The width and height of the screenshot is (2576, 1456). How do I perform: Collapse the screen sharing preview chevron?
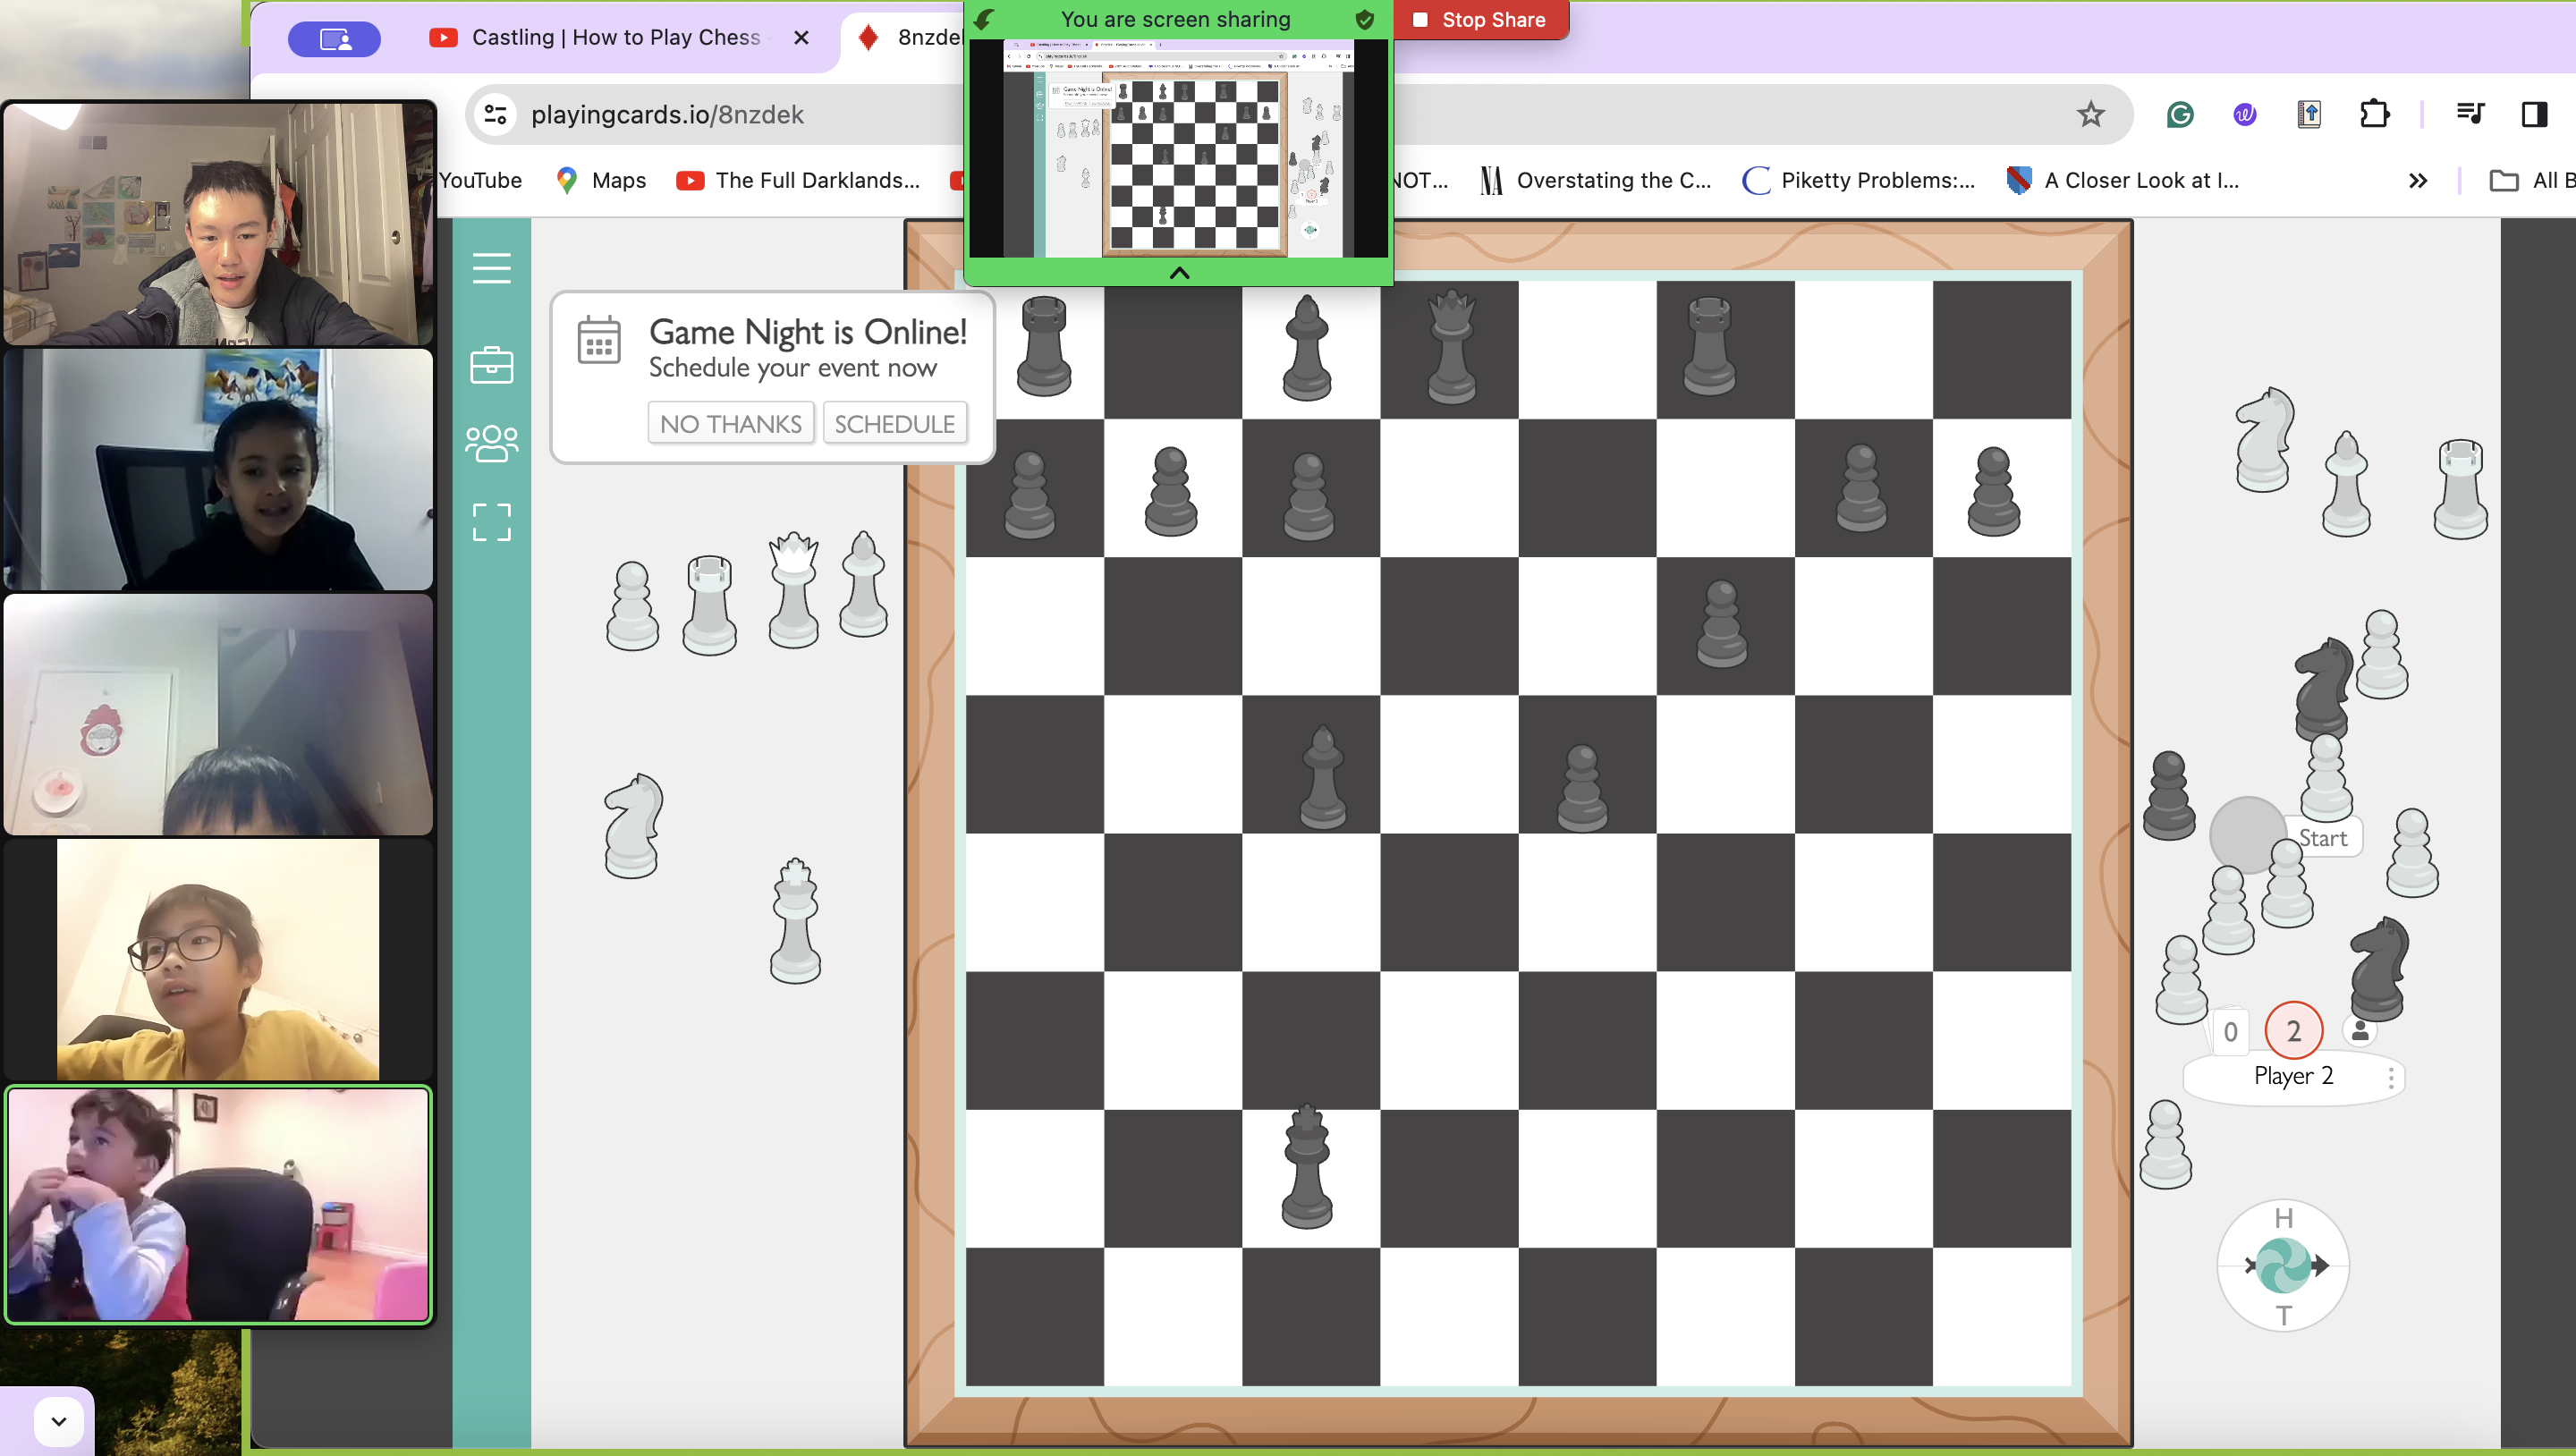point(1179,273)
